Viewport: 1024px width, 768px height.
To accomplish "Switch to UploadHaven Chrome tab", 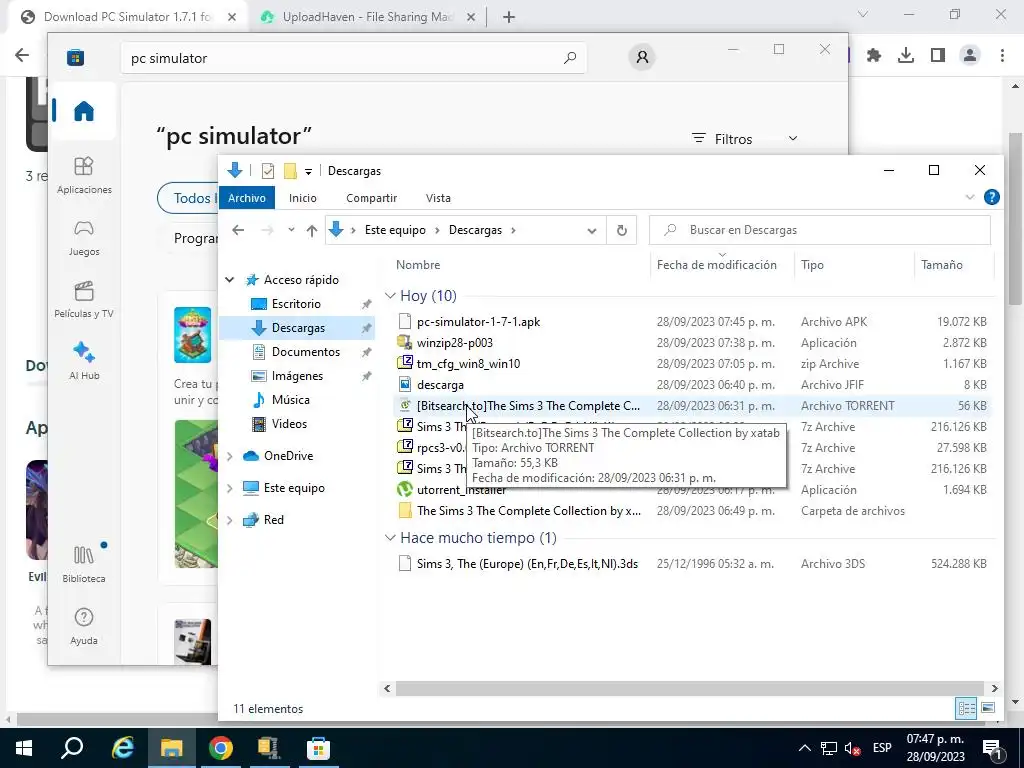I will 368,17.
